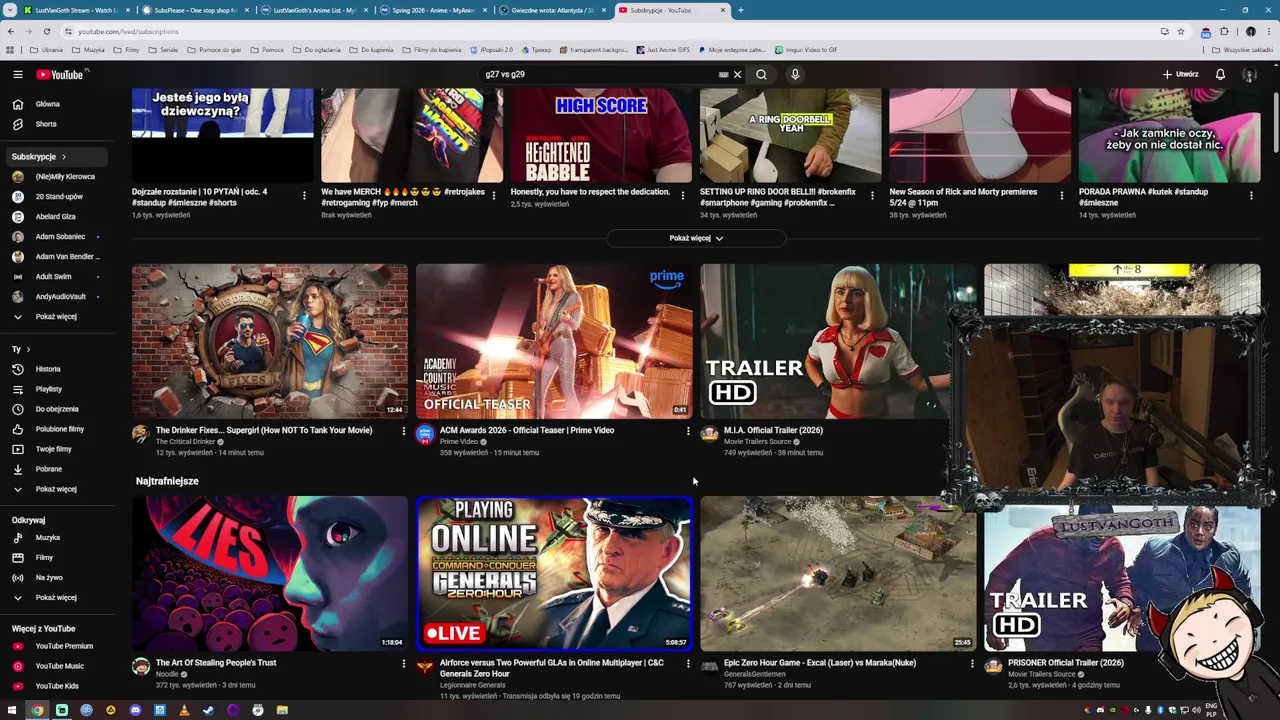Open the Muzyka bookmarks folder
Viewport: 1280px width, 720px height.
click(x=88, y=49)
